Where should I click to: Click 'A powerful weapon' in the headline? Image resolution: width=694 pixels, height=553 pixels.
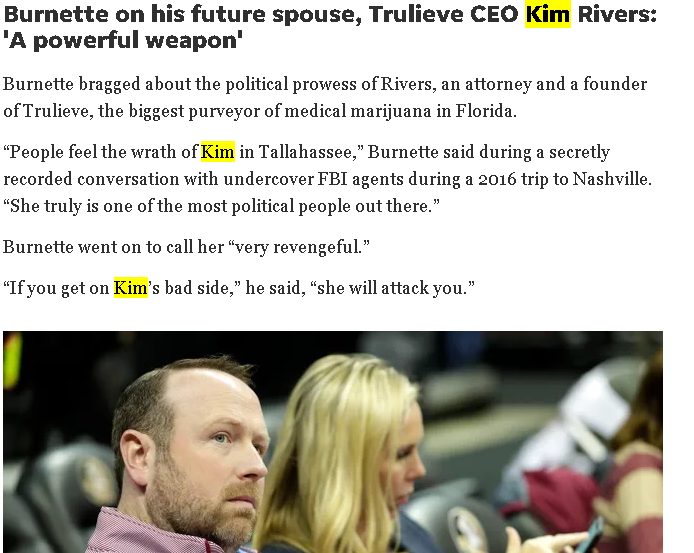[123, 40]
